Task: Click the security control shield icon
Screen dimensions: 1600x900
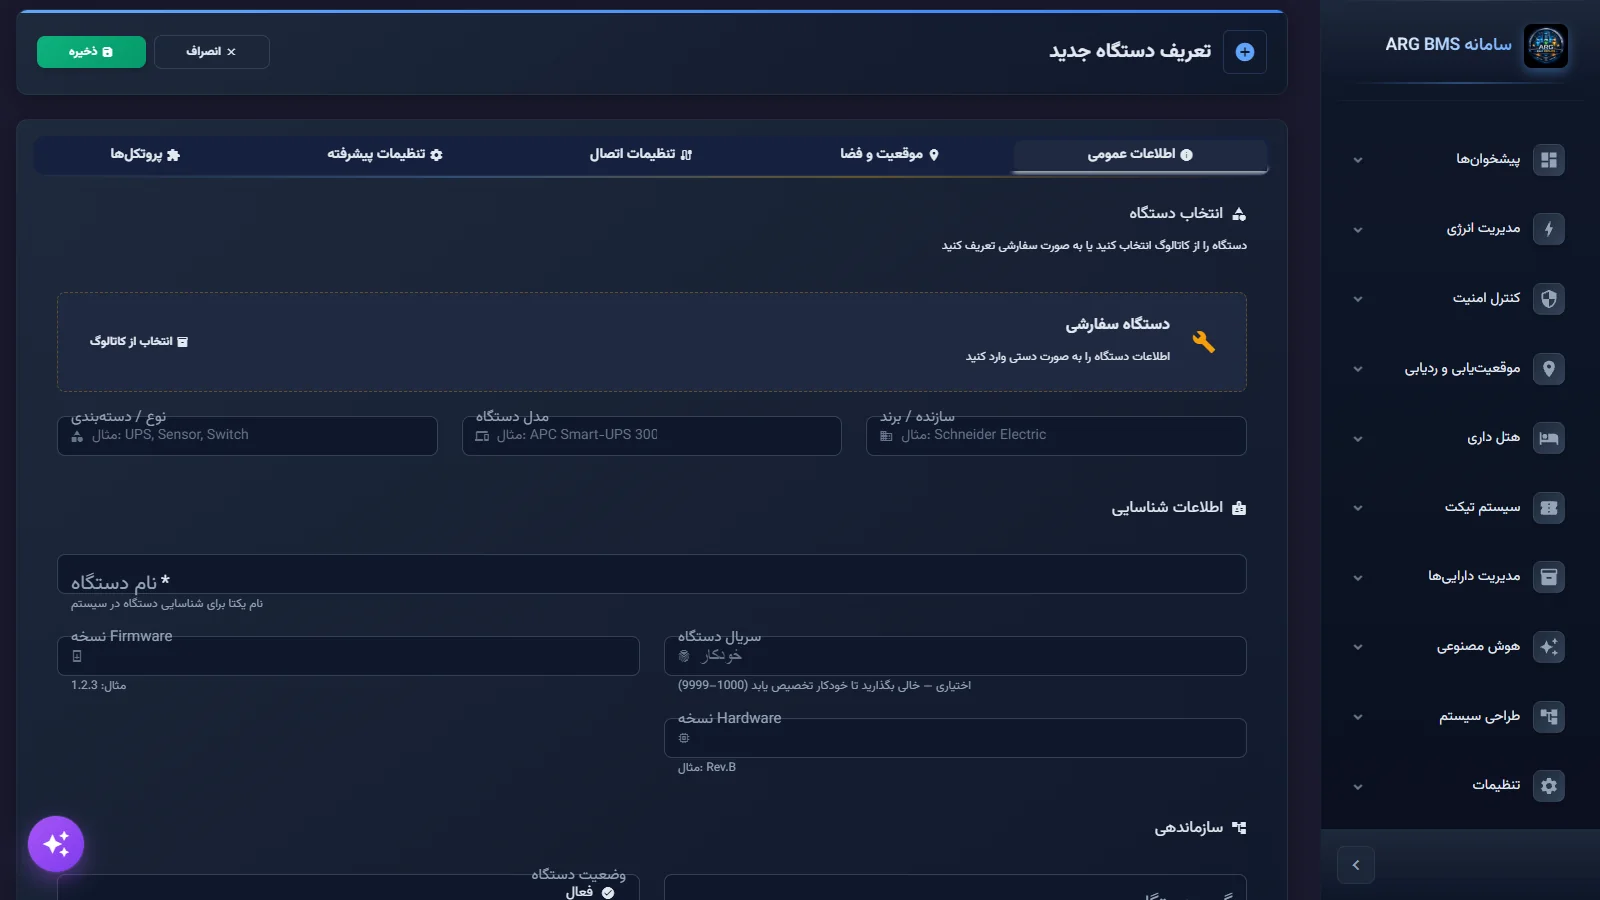Action: [1549, 299]
